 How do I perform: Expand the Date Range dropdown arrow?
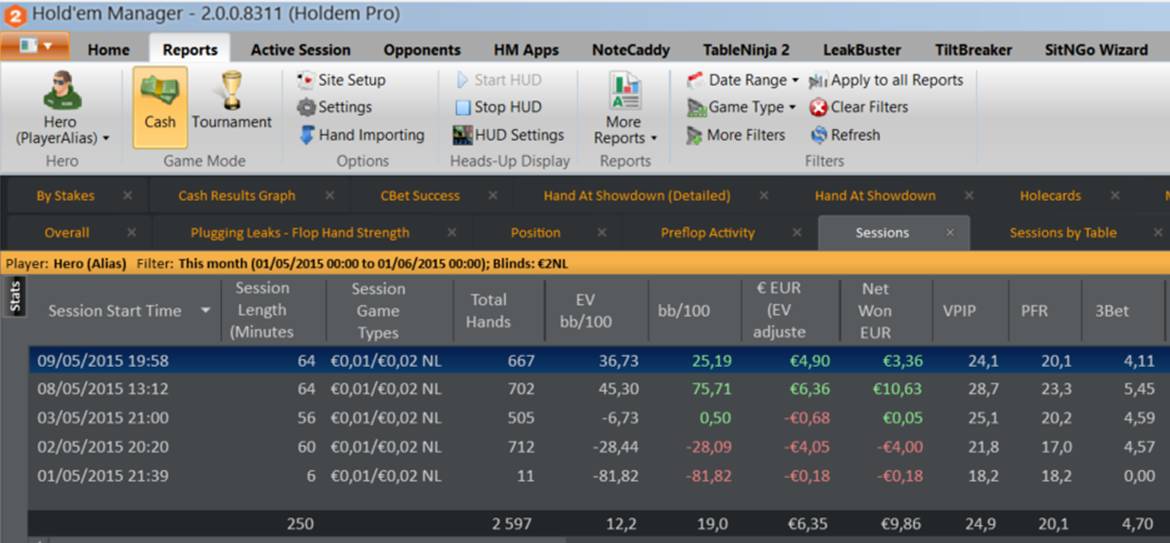tap(795, 81)
